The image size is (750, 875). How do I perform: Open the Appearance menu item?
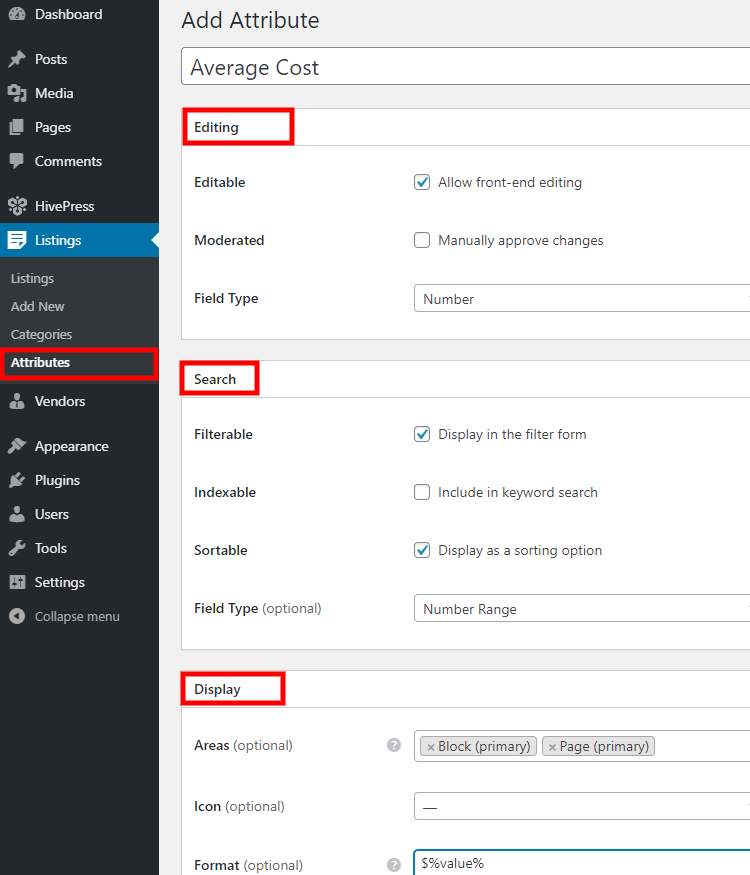[x=79, y=446]
